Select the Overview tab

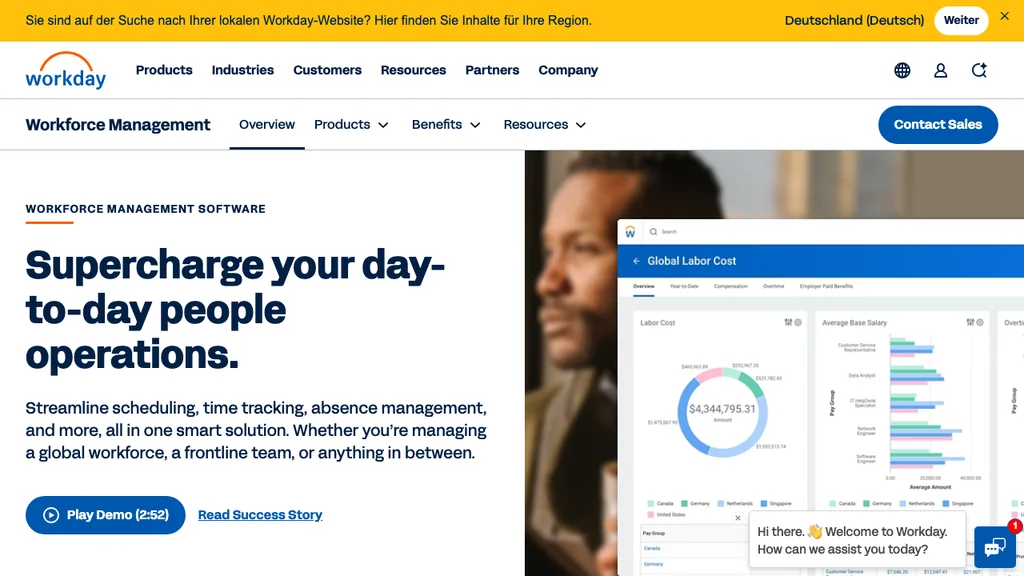click(267, 124)
